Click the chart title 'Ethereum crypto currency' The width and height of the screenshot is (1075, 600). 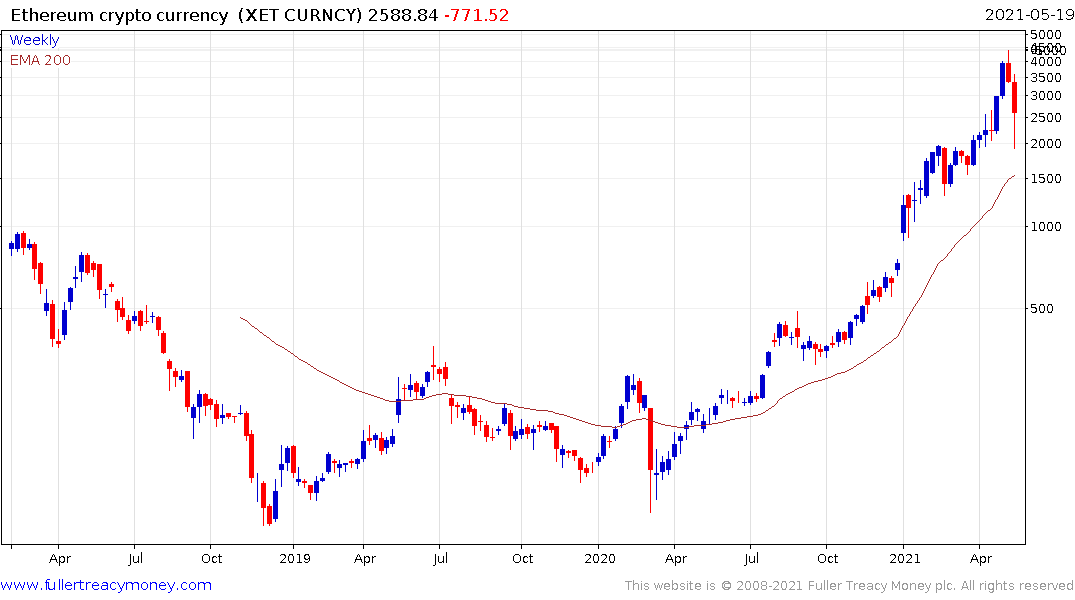click(x=120, y=15)
